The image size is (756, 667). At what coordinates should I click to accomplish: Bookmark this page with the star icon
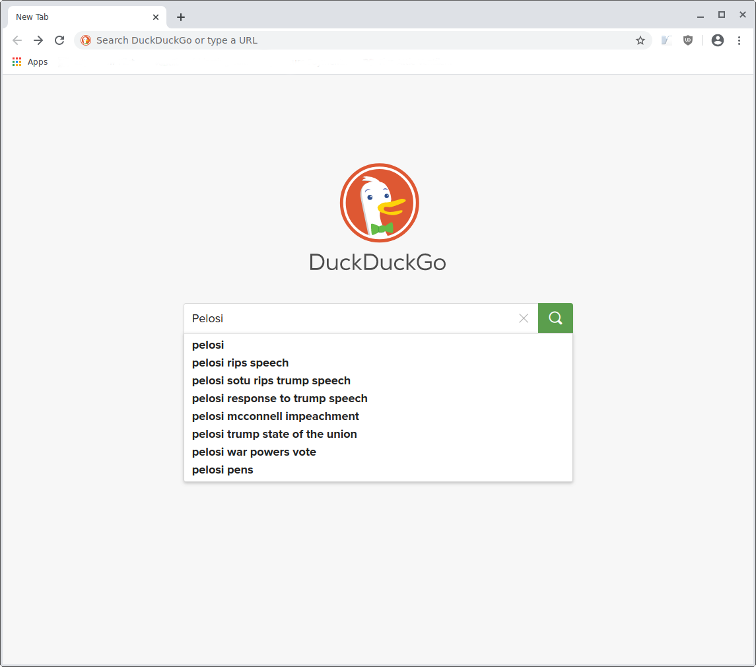[640, 41]
